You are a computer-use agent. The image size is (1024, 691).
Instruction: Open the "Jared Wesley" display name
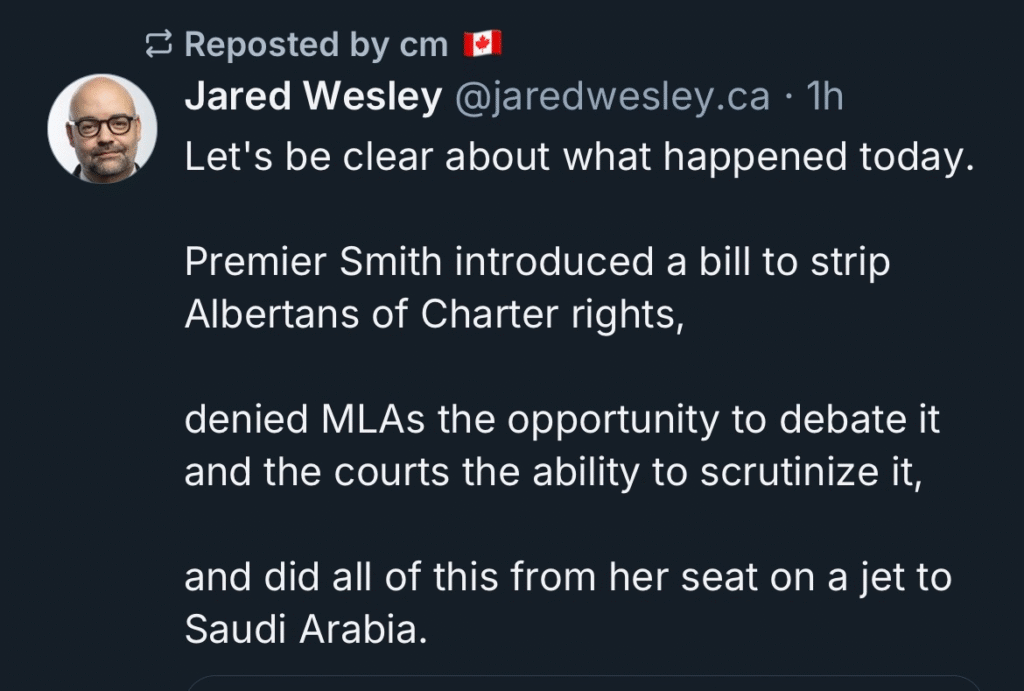click(313, 97)
